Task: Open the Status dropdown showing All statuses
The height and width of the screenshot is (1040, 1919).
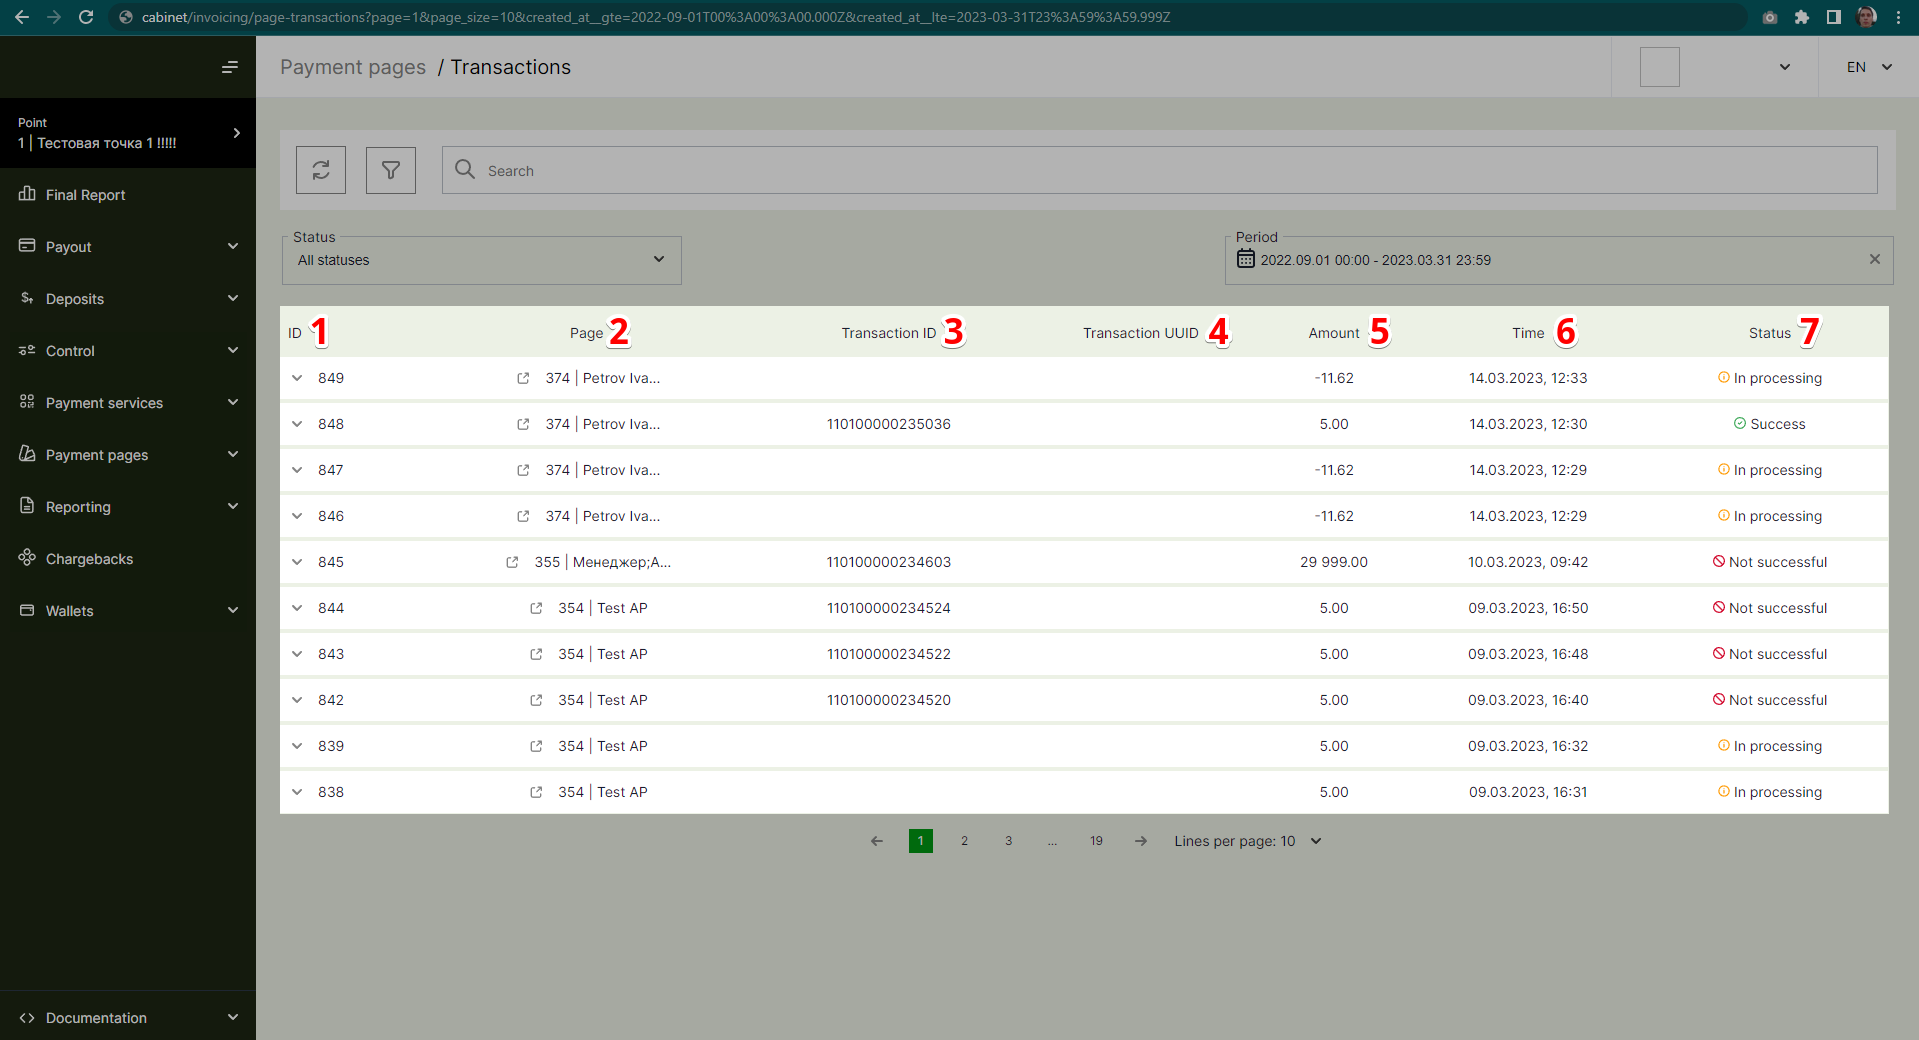Action: tap(482, 260)
